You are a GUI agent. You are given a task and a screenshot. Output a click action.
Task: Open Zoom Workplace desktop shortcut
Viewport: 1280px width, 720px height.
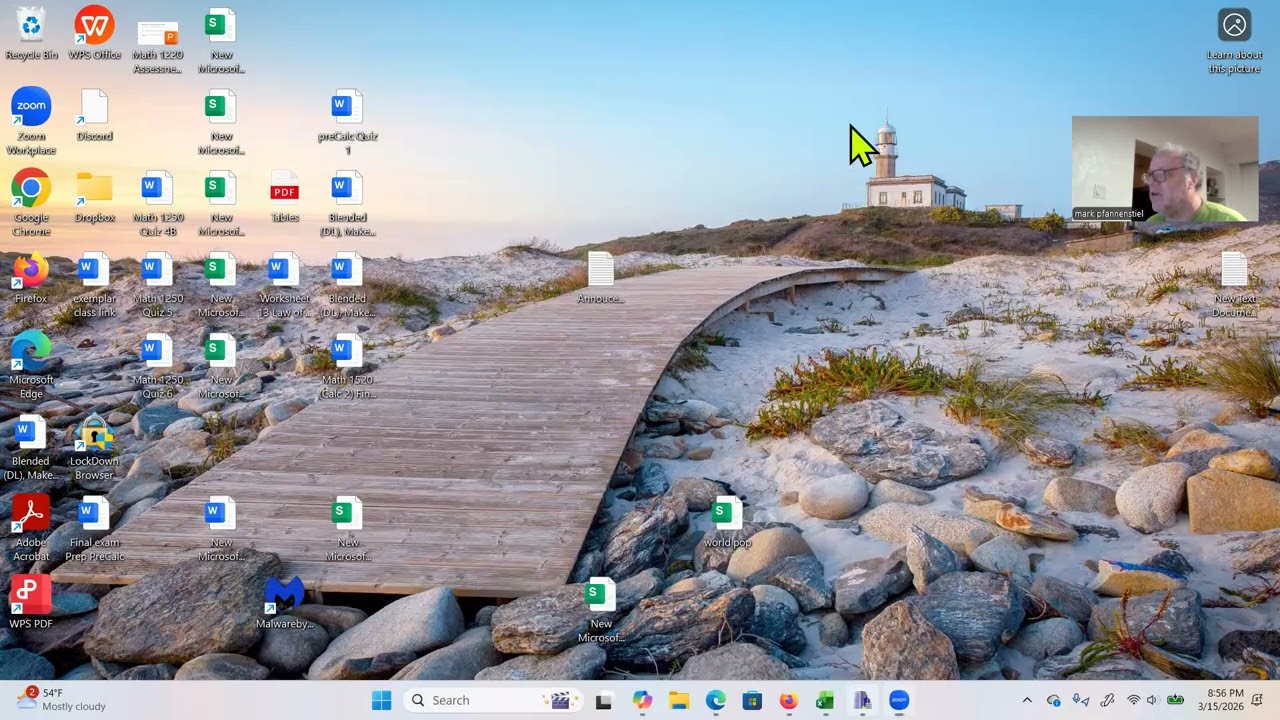coord(31,121)
